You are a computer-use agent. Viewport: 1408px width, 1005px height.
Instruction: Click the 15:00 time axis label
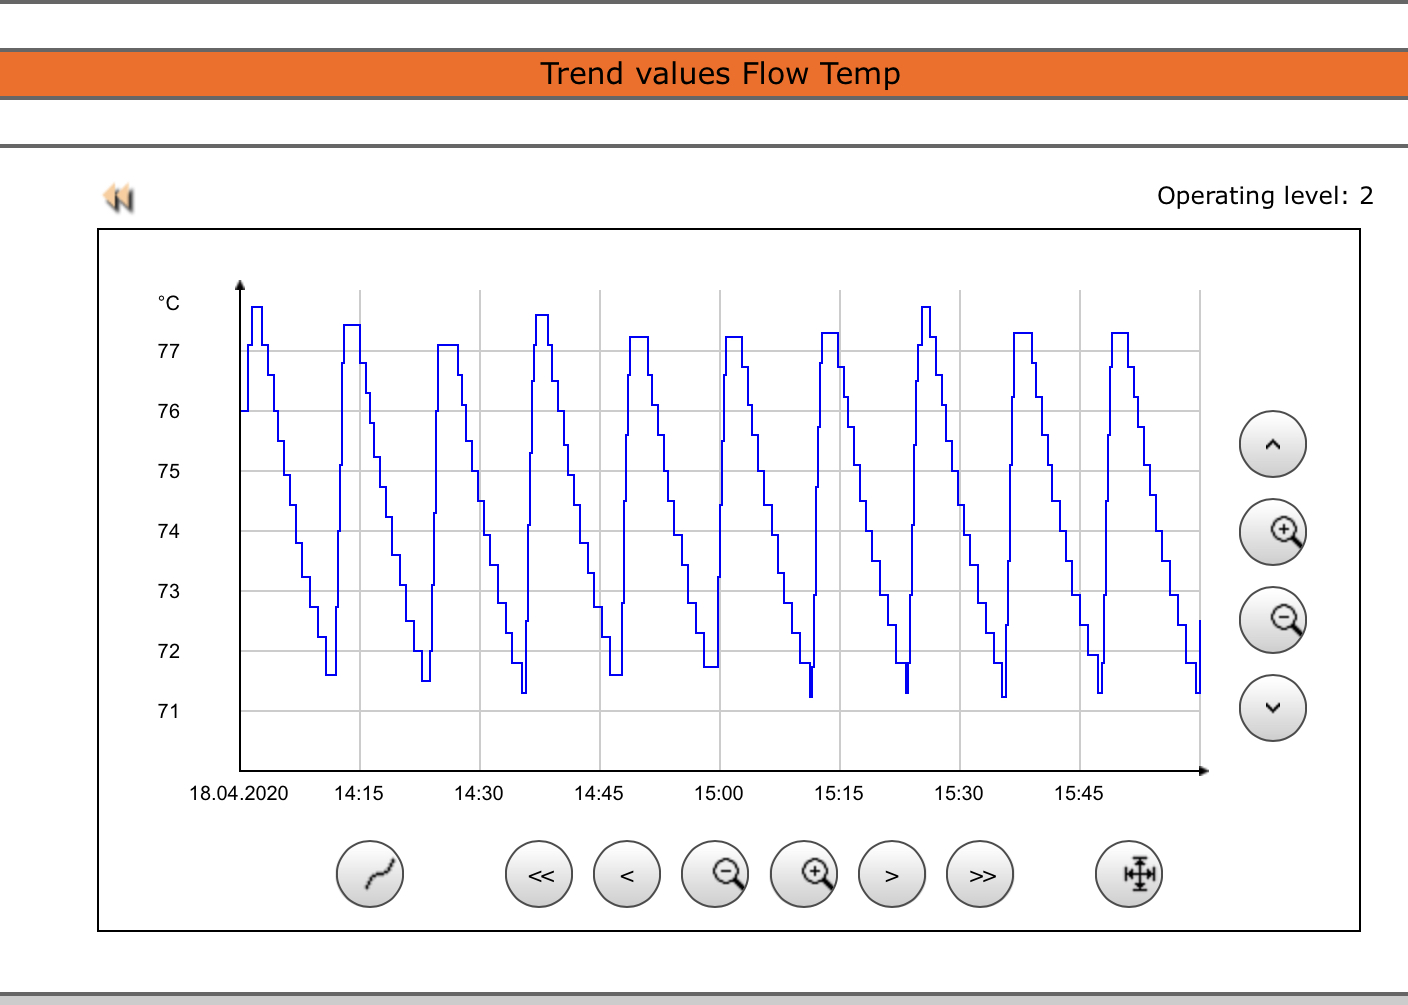coord(719,794)
